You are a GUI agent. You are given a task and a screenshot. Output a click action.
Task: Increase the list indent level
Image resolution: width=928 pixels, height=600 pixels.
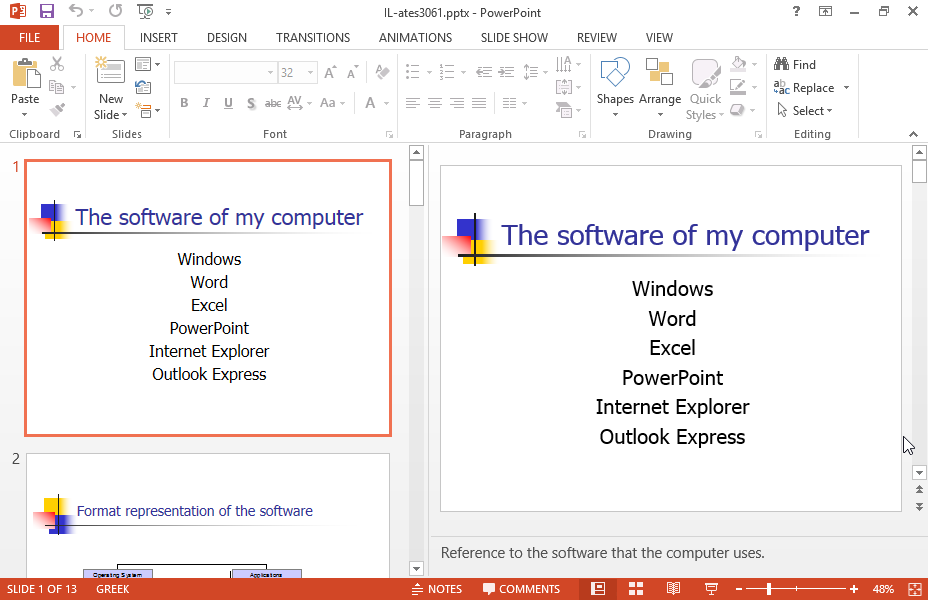pos(506,72)
